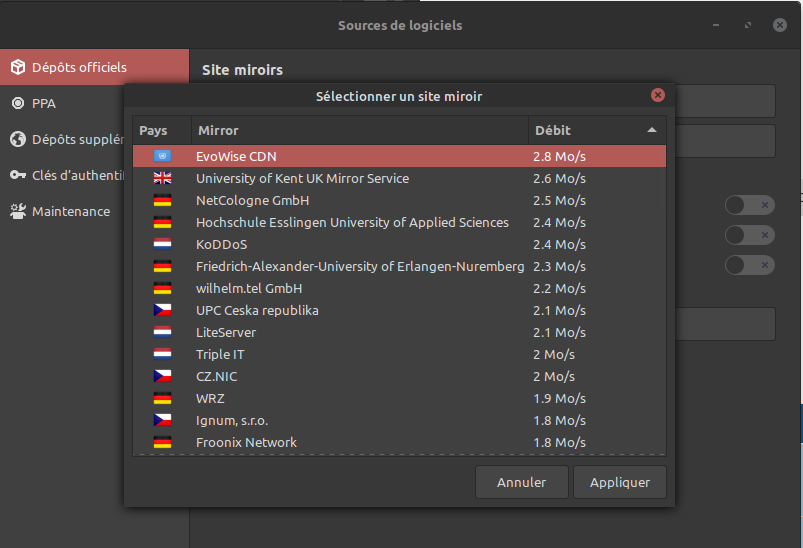Select the EvoWise CDN mirror
Viewport: 803px width, 548px height.
[399, 156]
